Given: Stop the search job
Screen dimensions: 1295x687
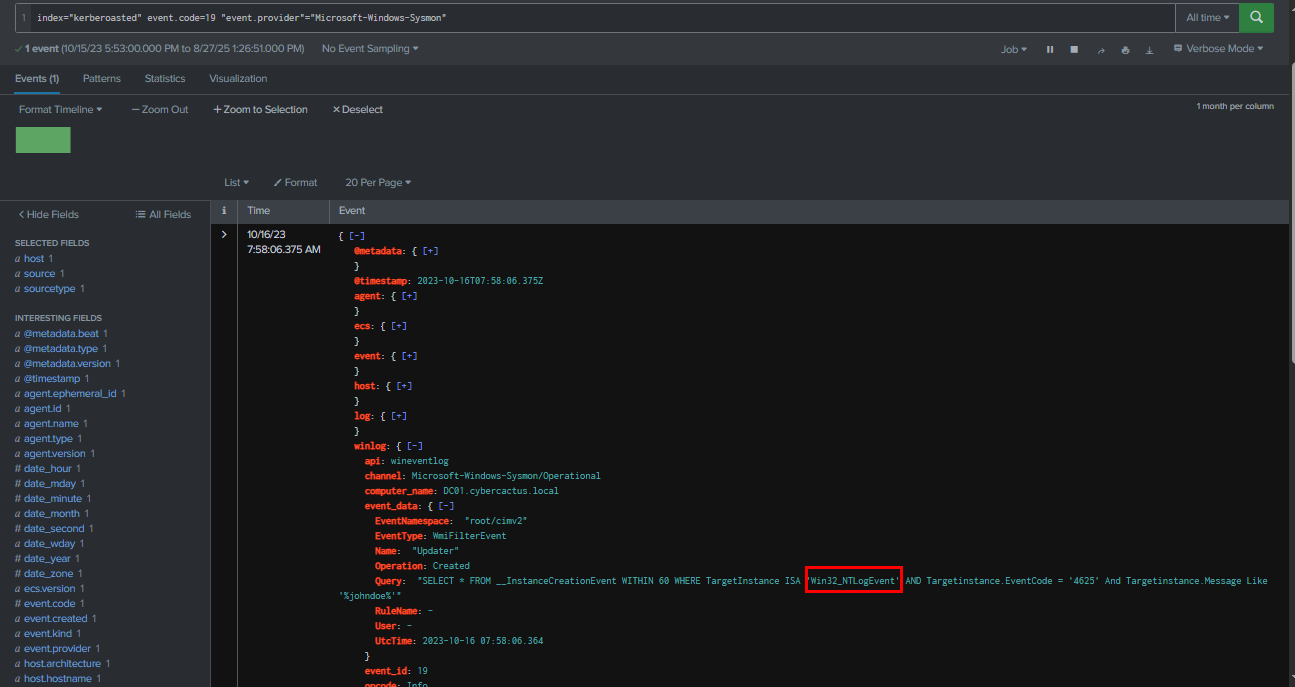Looking at the screenshot, I should [x=1074, y=49].
